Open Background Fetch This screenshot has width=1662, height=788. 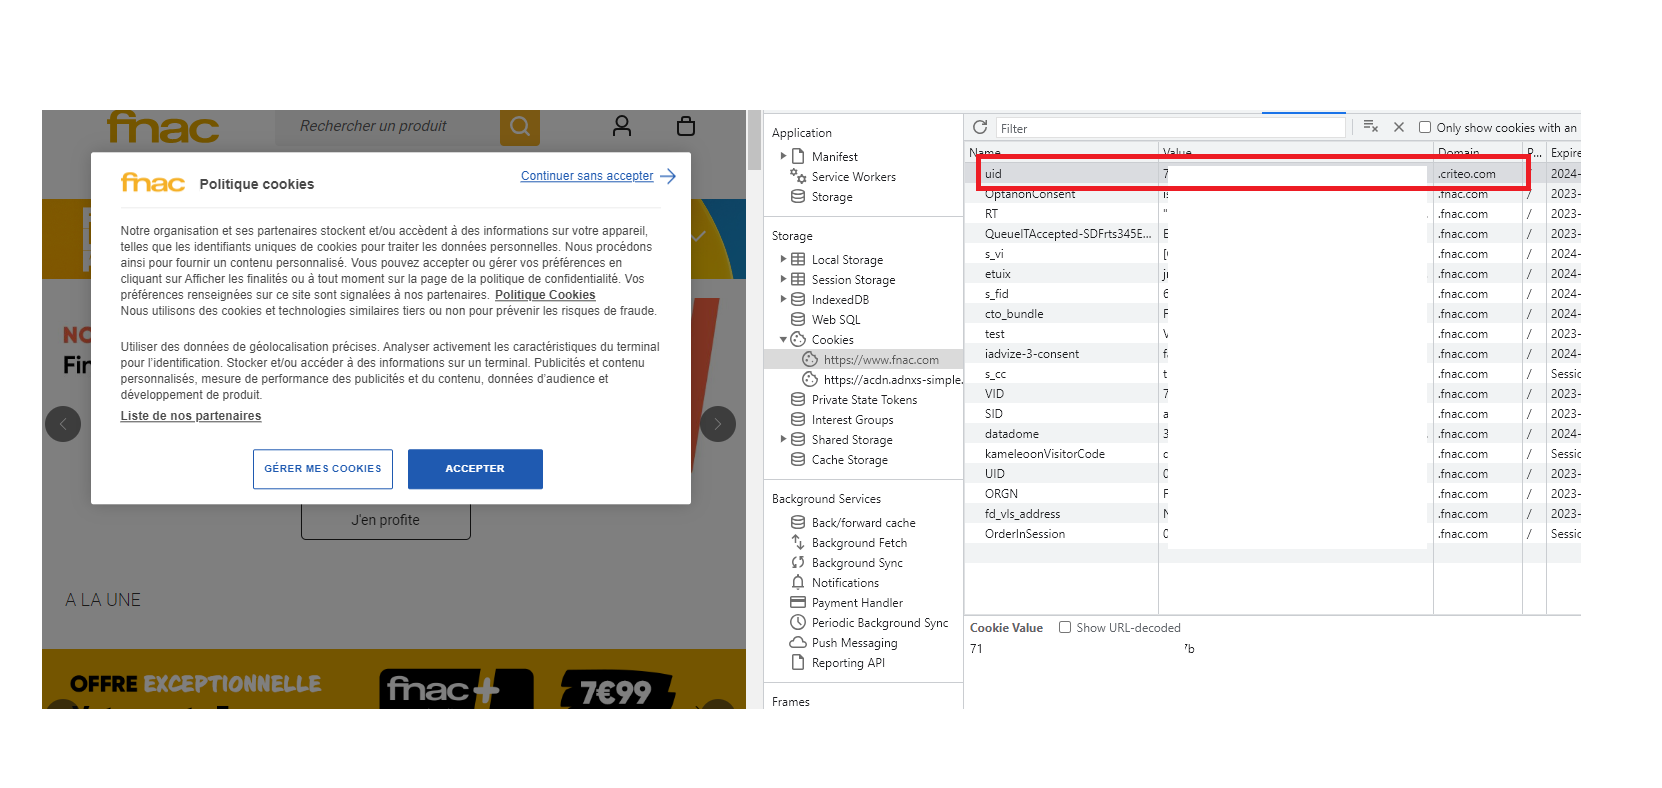click(x=859, y=543)
